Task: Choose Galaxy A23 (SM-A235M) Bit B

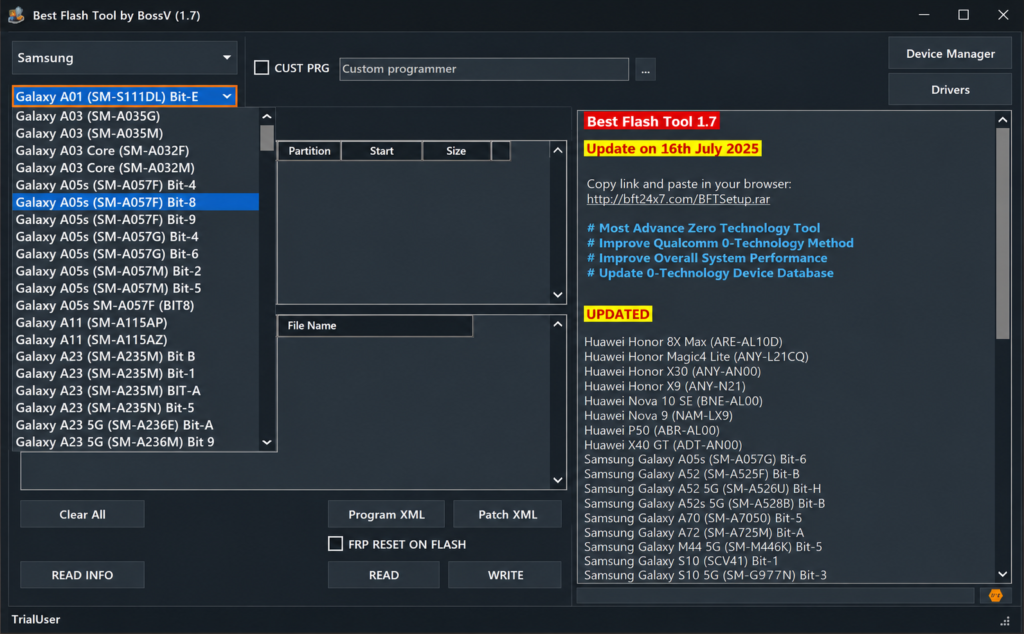Action: 136,357
